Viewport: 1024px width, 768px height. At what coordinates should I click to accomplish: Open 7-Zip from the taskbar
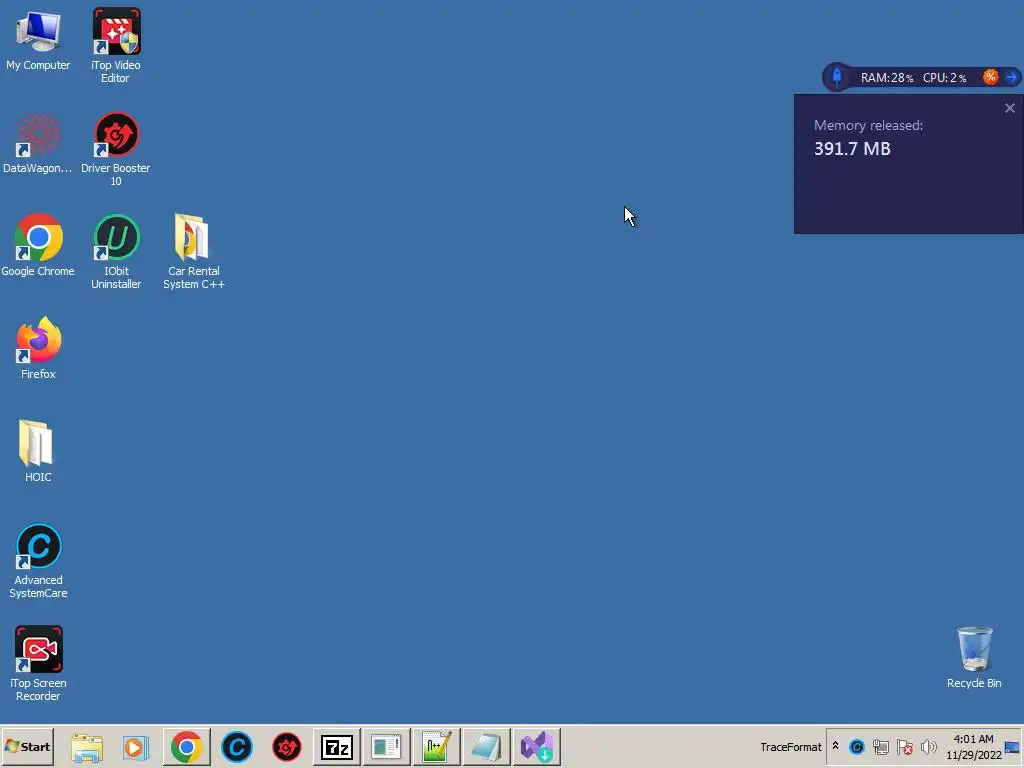[x=336, y=747]
